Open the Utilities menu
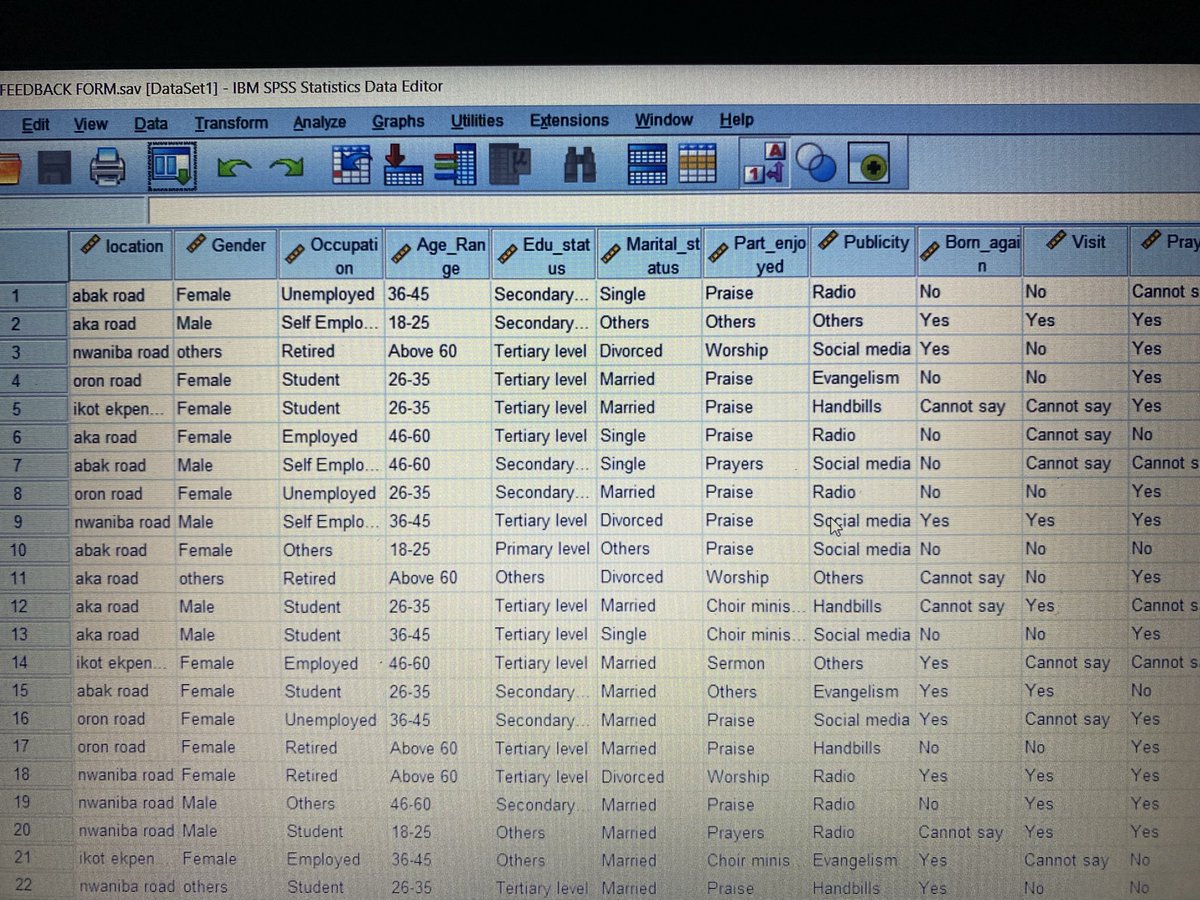1200x900 pixels. [477, 121]
